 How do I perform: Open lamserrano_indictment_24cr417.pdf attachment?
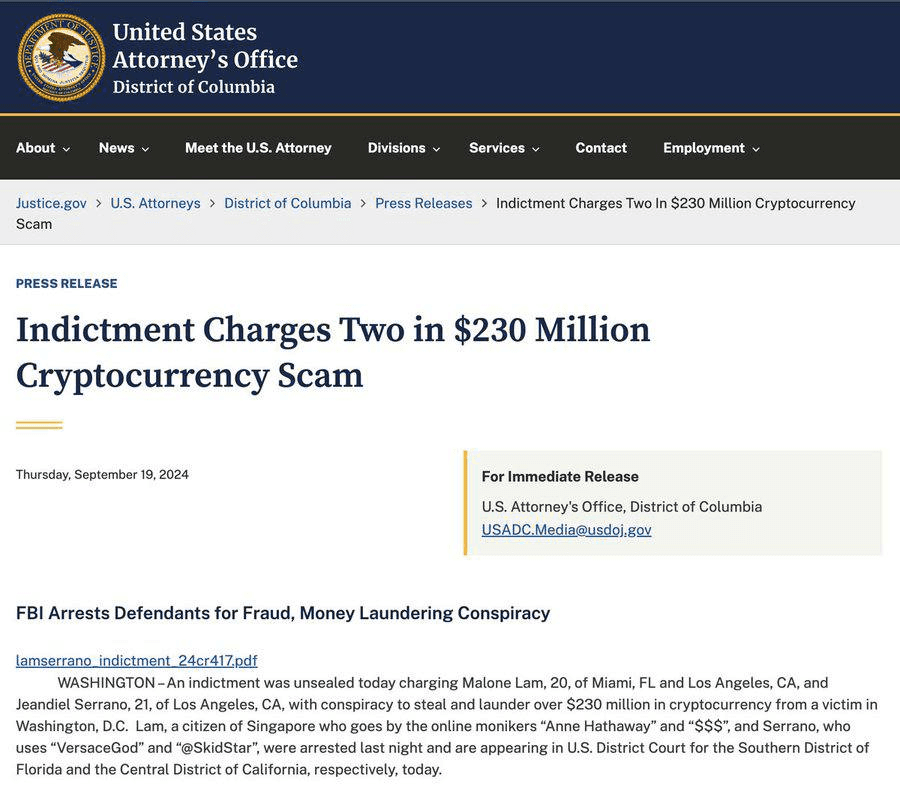pyautogui.click(x=137, y=661)
